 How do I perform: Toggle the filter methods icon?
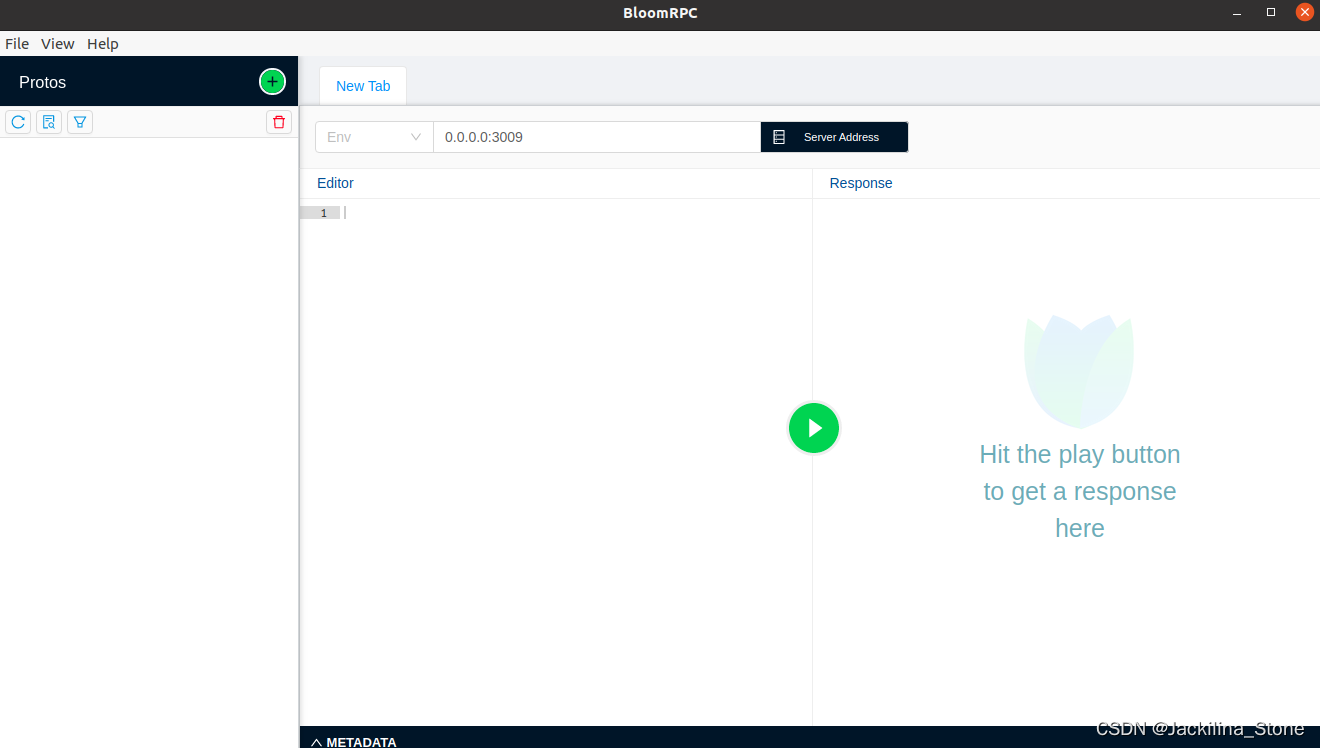pyautogui.click(x=80, y=122)
